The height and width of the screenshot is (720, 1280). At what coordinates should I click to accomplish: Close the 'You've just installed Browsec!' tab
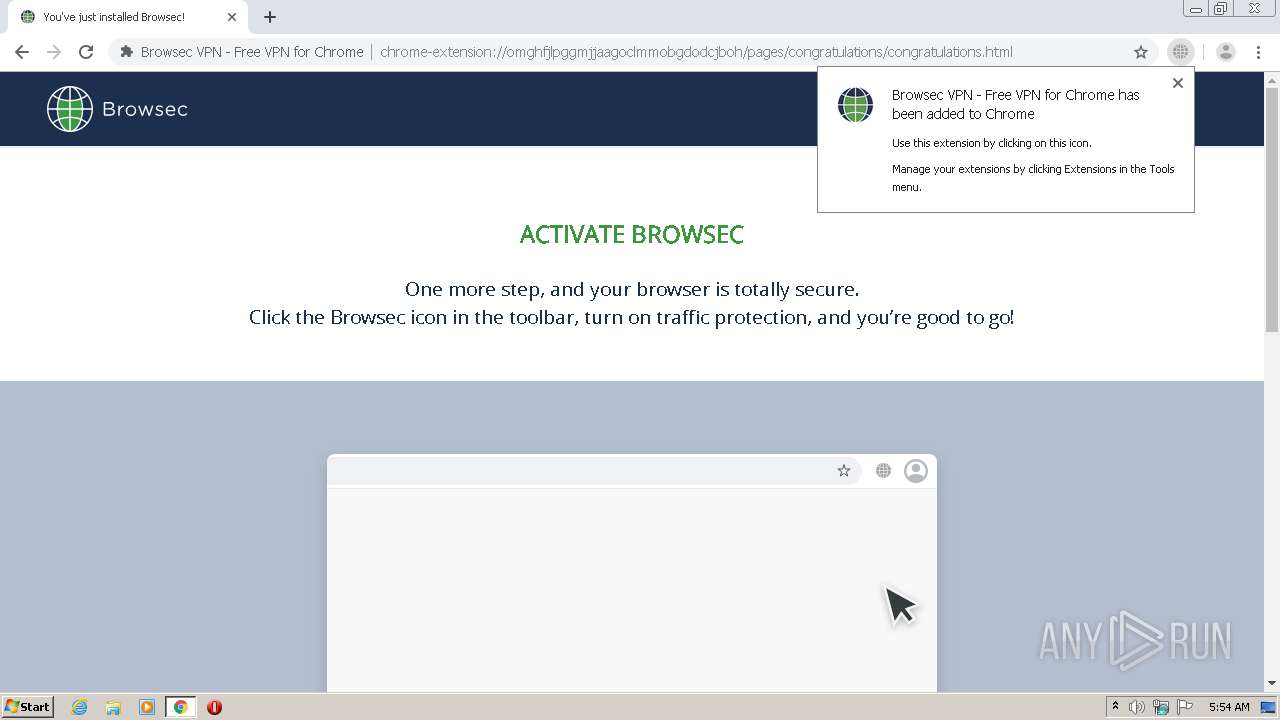[232, 17]
